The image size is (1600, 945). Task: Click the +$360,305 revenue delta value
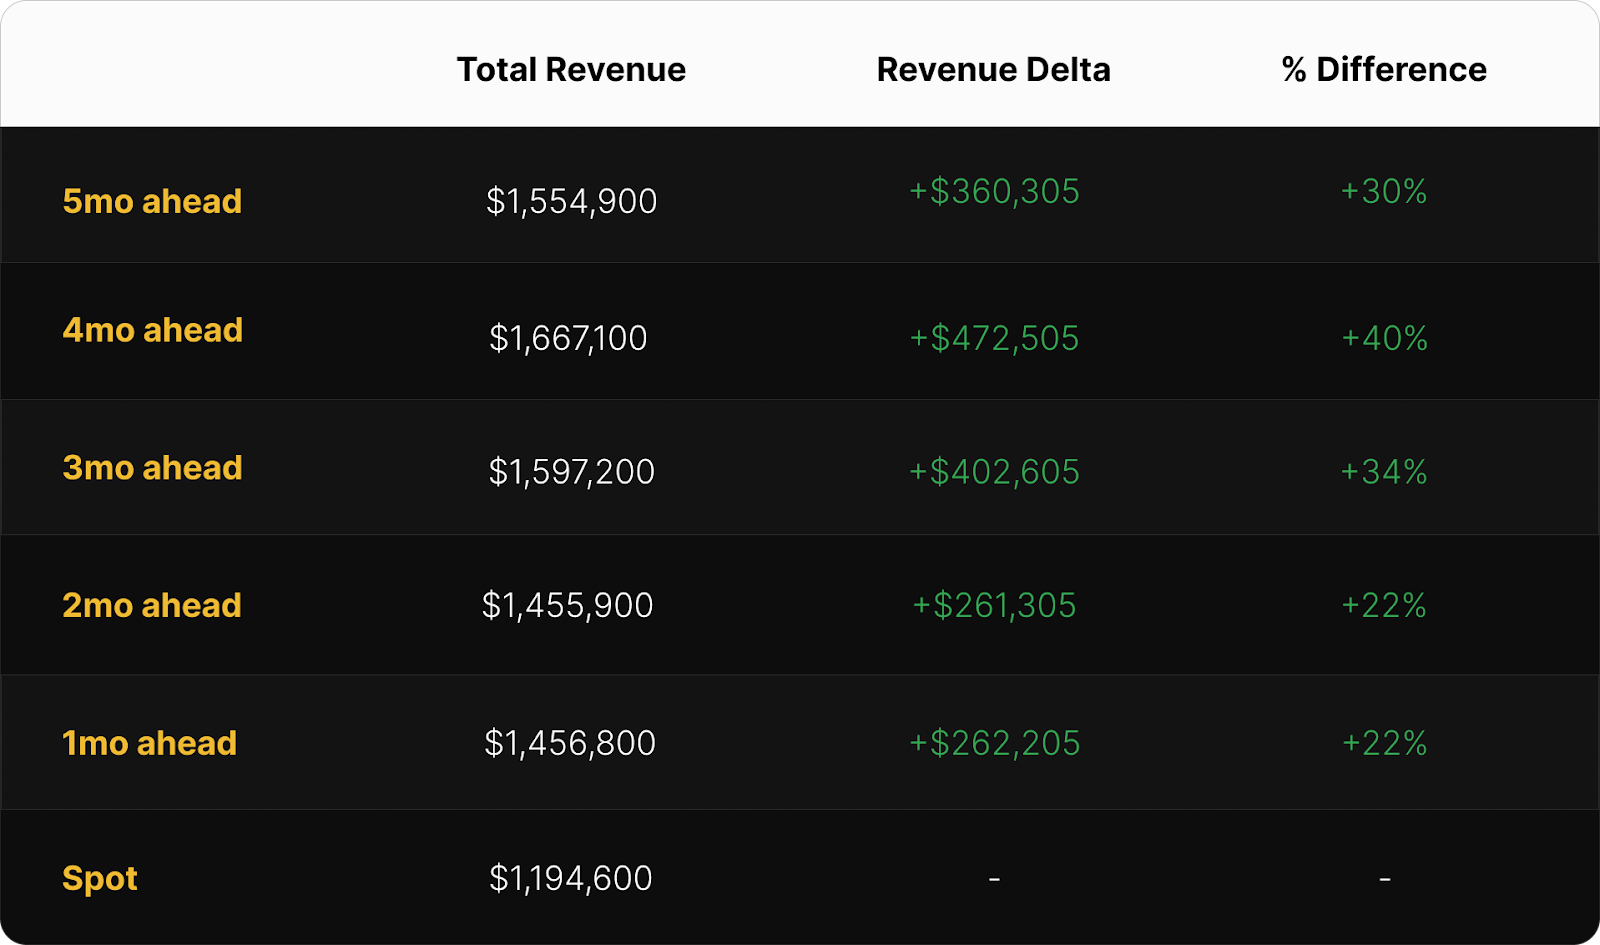[994, 191]
